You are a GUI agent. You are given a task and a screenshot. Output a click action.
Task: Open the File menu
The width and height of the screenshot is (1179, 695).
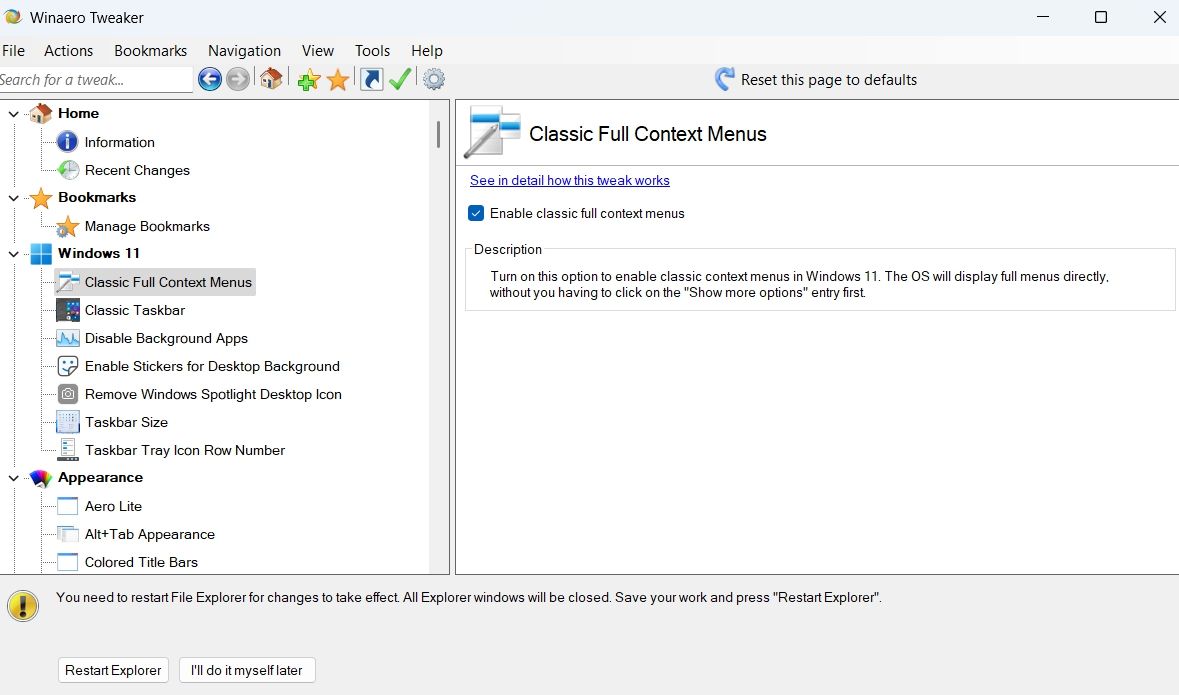click(x=13, y=50)
